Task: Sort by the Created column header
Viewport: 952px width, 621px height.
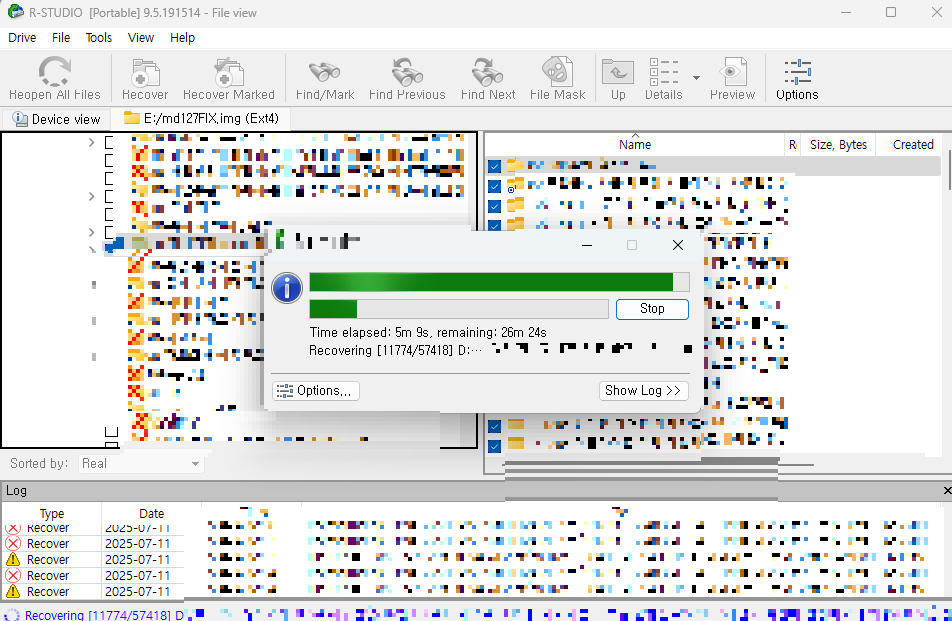Action: [913, 144]
